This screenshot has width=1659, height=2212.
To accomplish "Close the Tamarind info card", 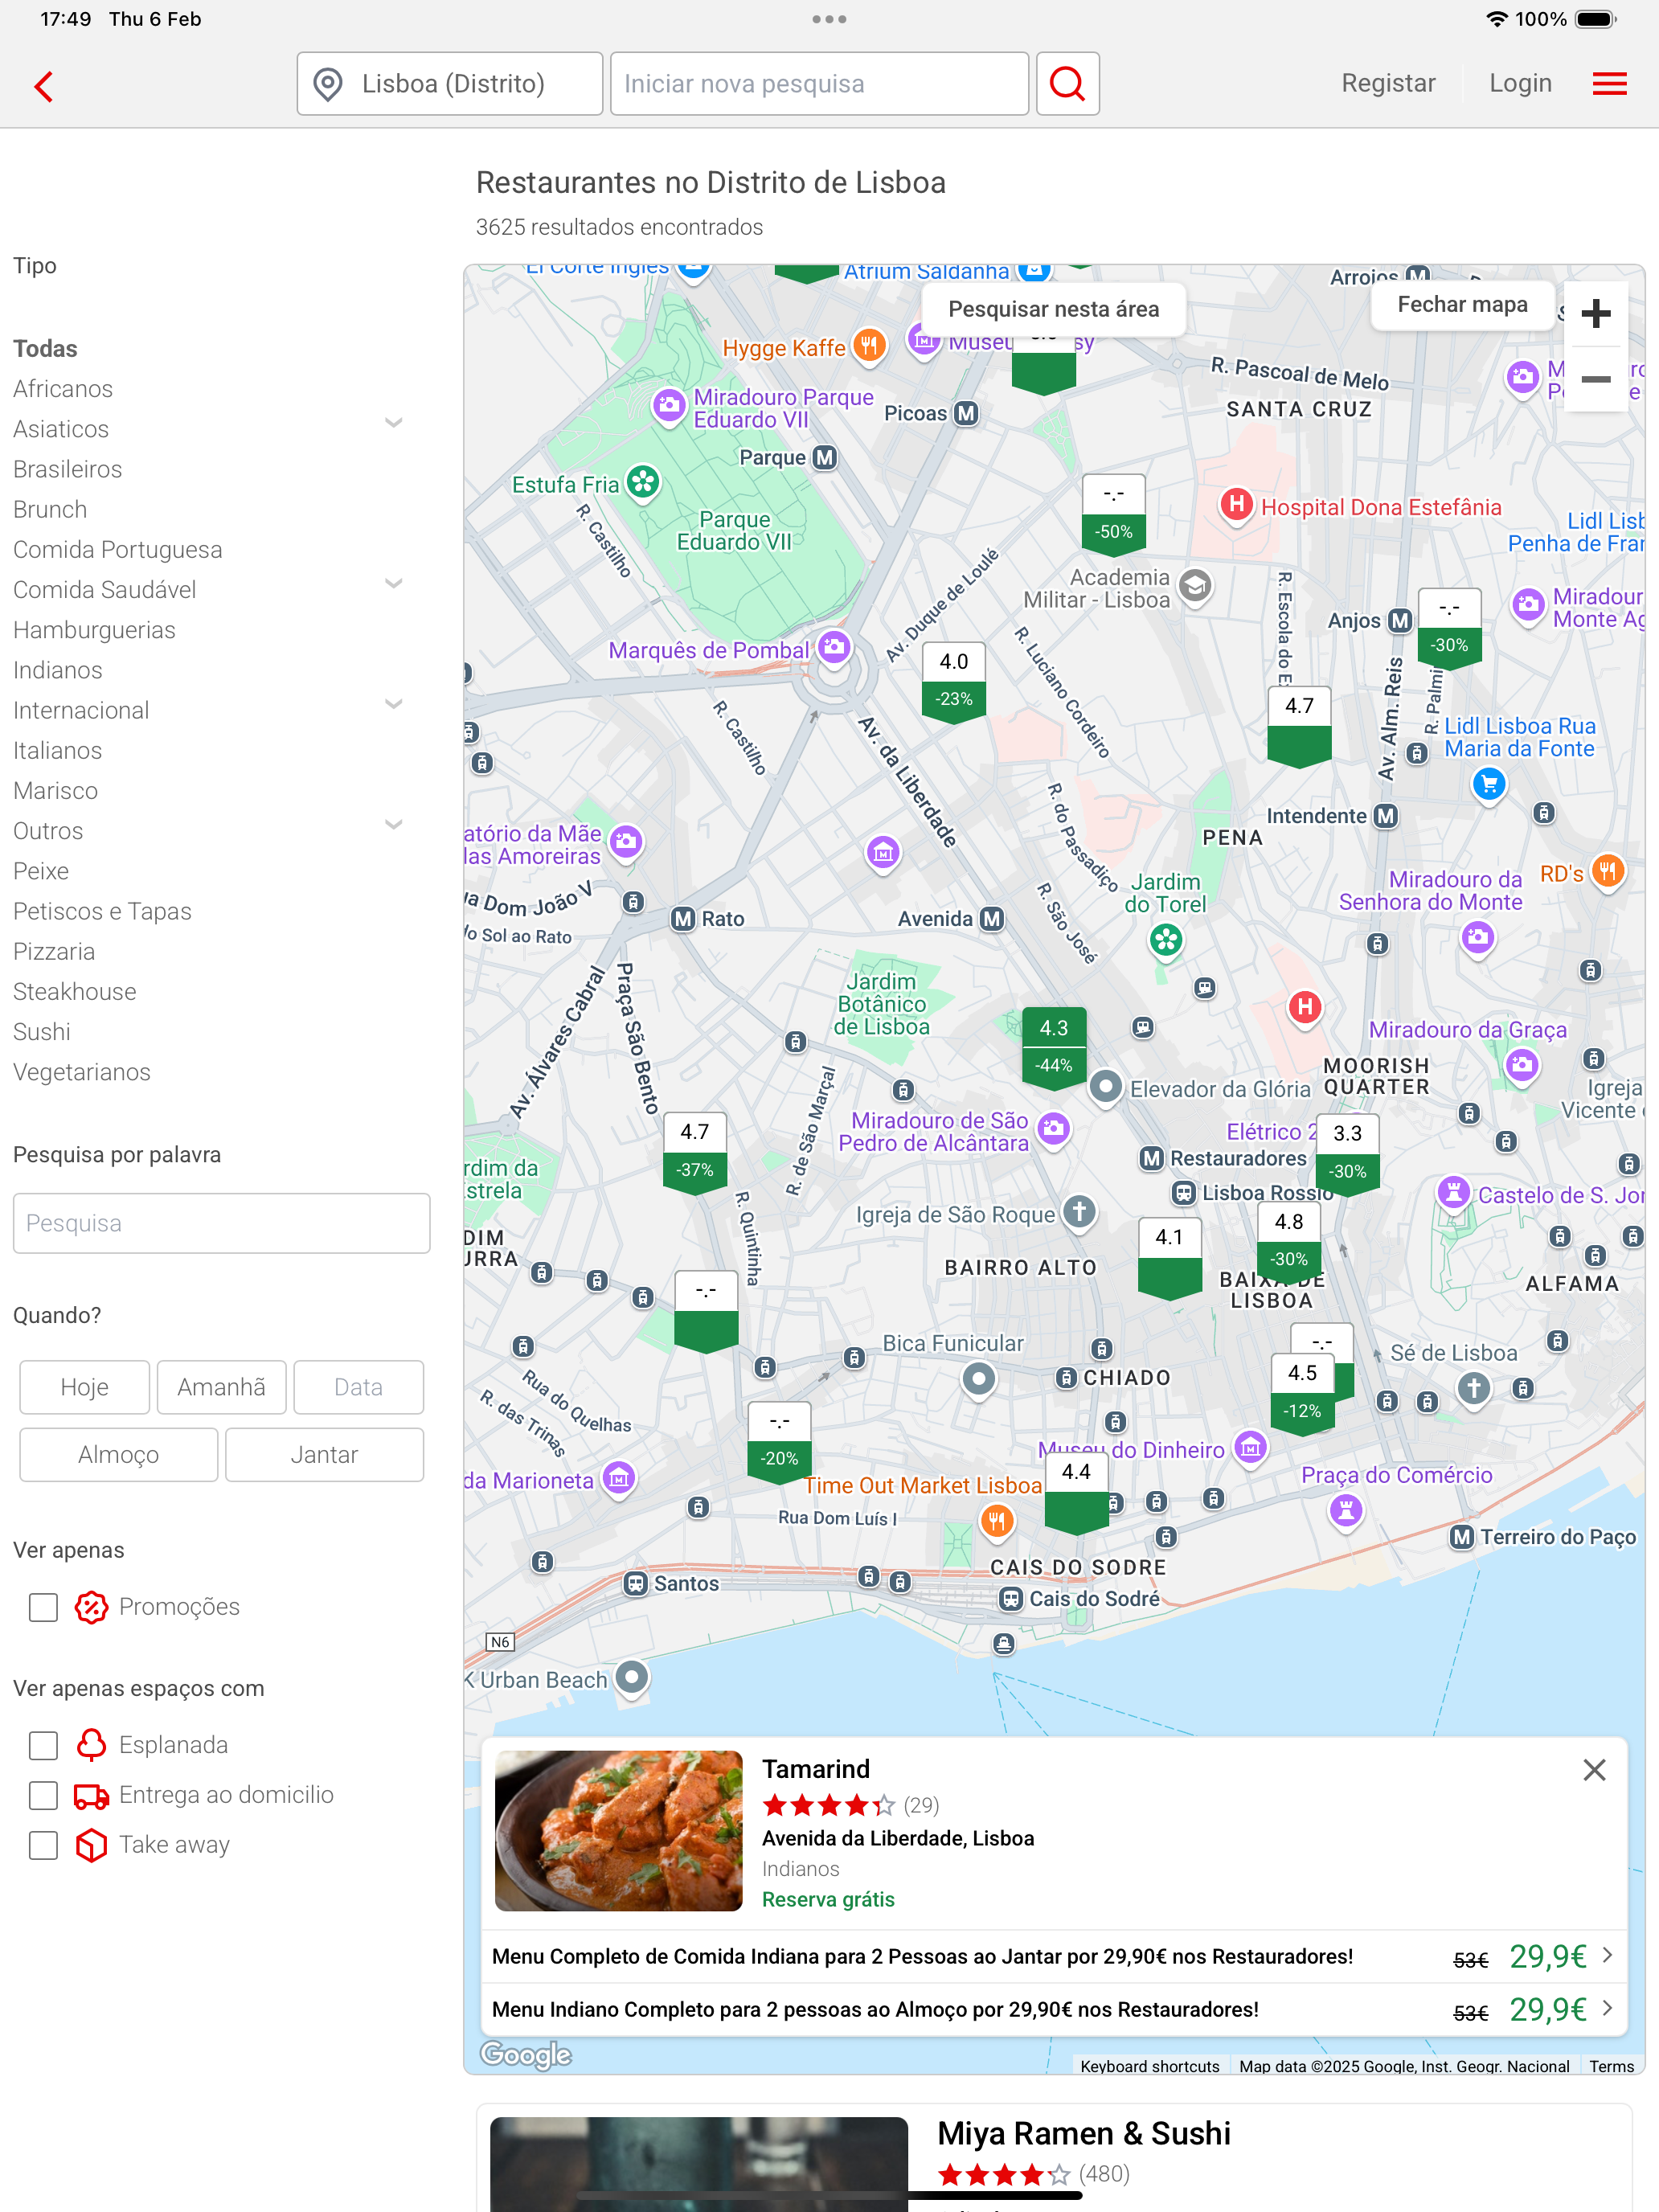I will coord(1594,1770).
